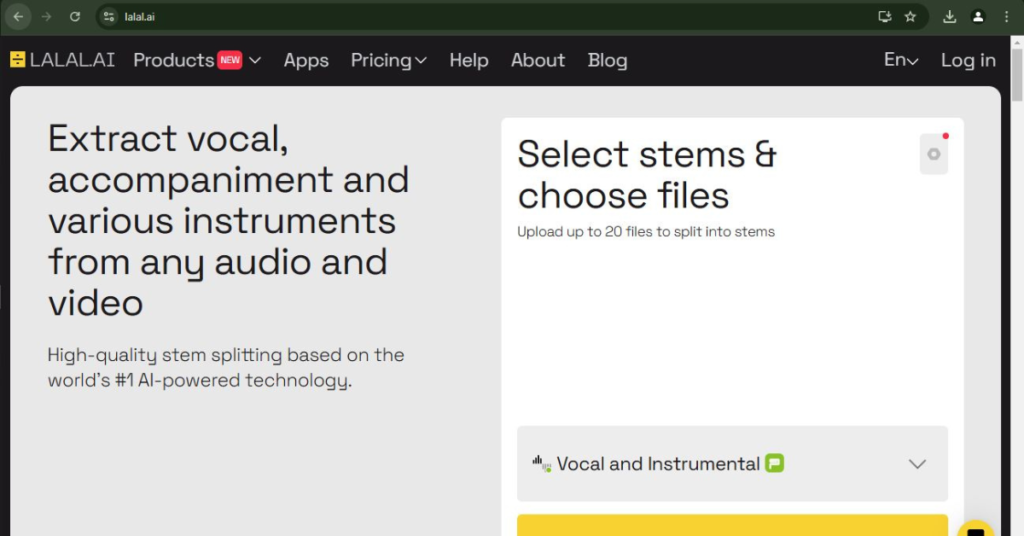Click the NEW badge next to Products
This screenshot has width=1024, height=536.
(230, 60)
